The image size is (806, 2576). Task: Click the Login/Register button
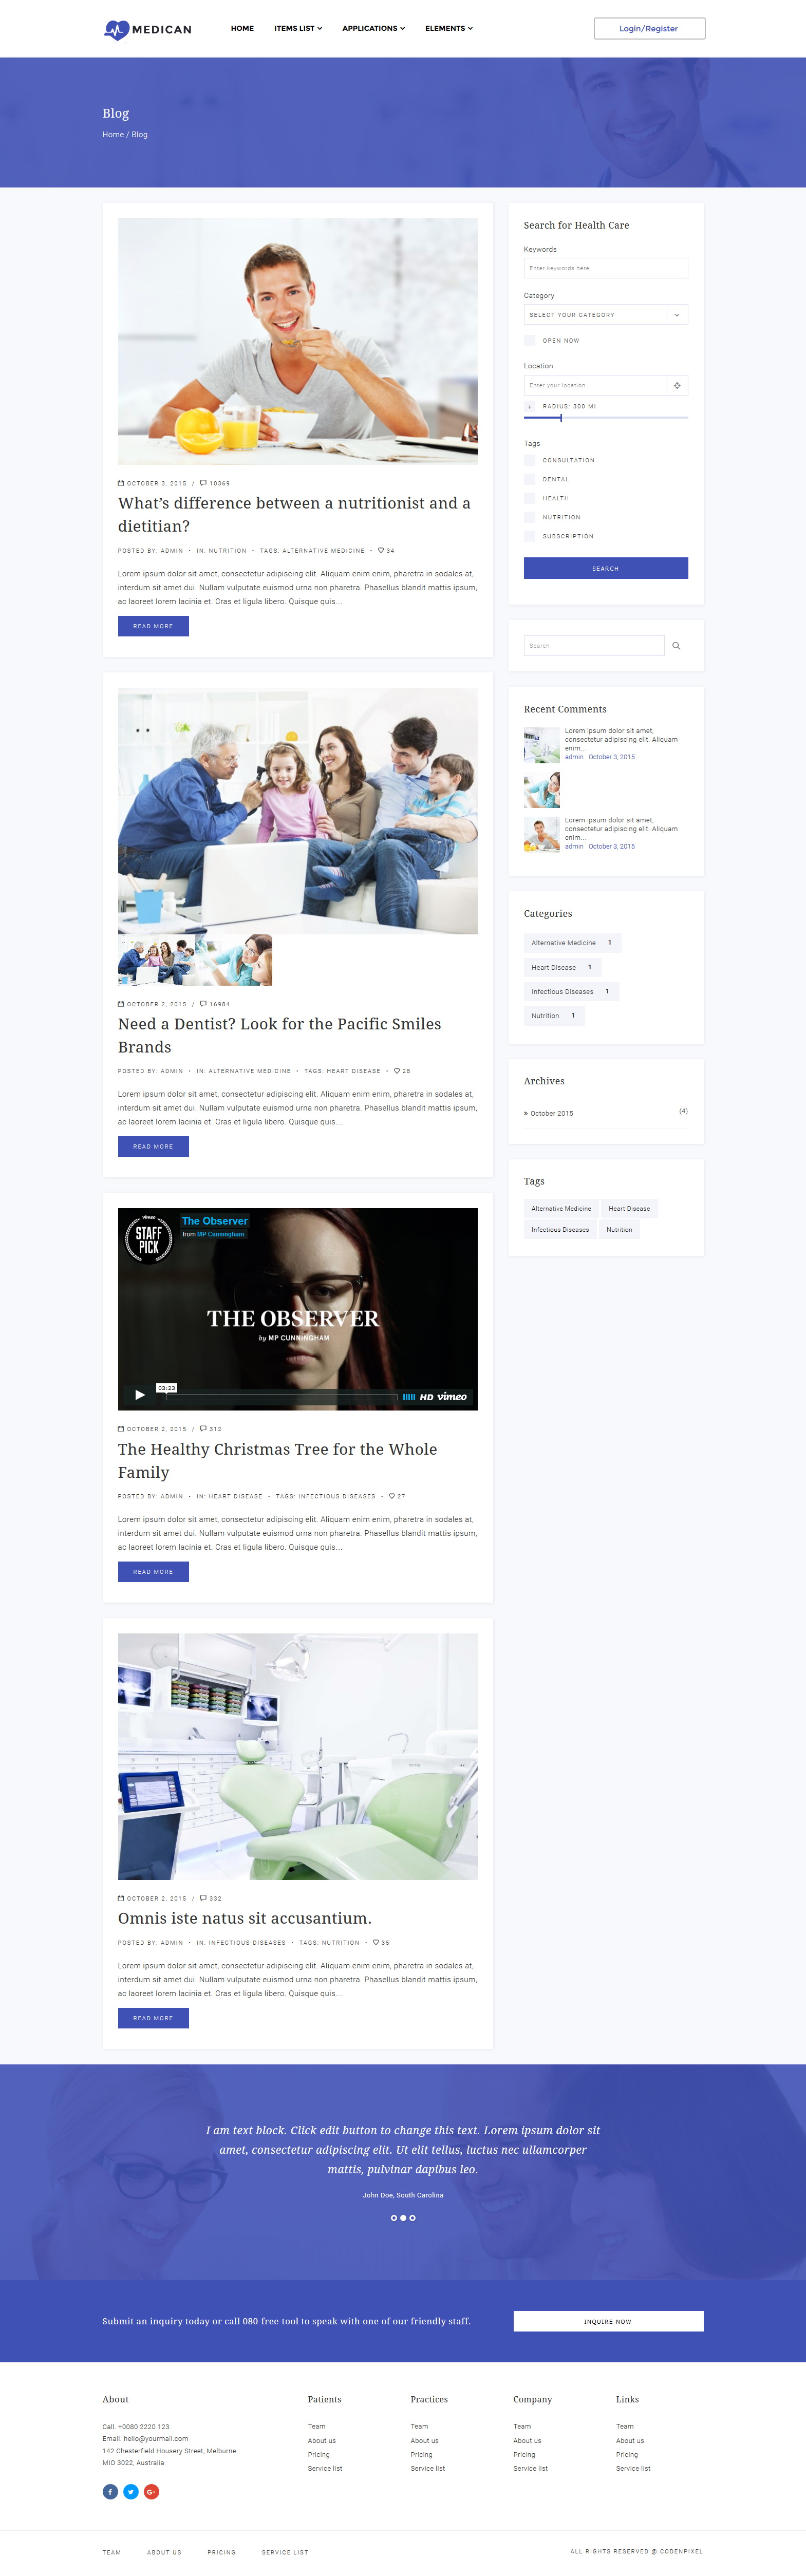coord(649,28)
